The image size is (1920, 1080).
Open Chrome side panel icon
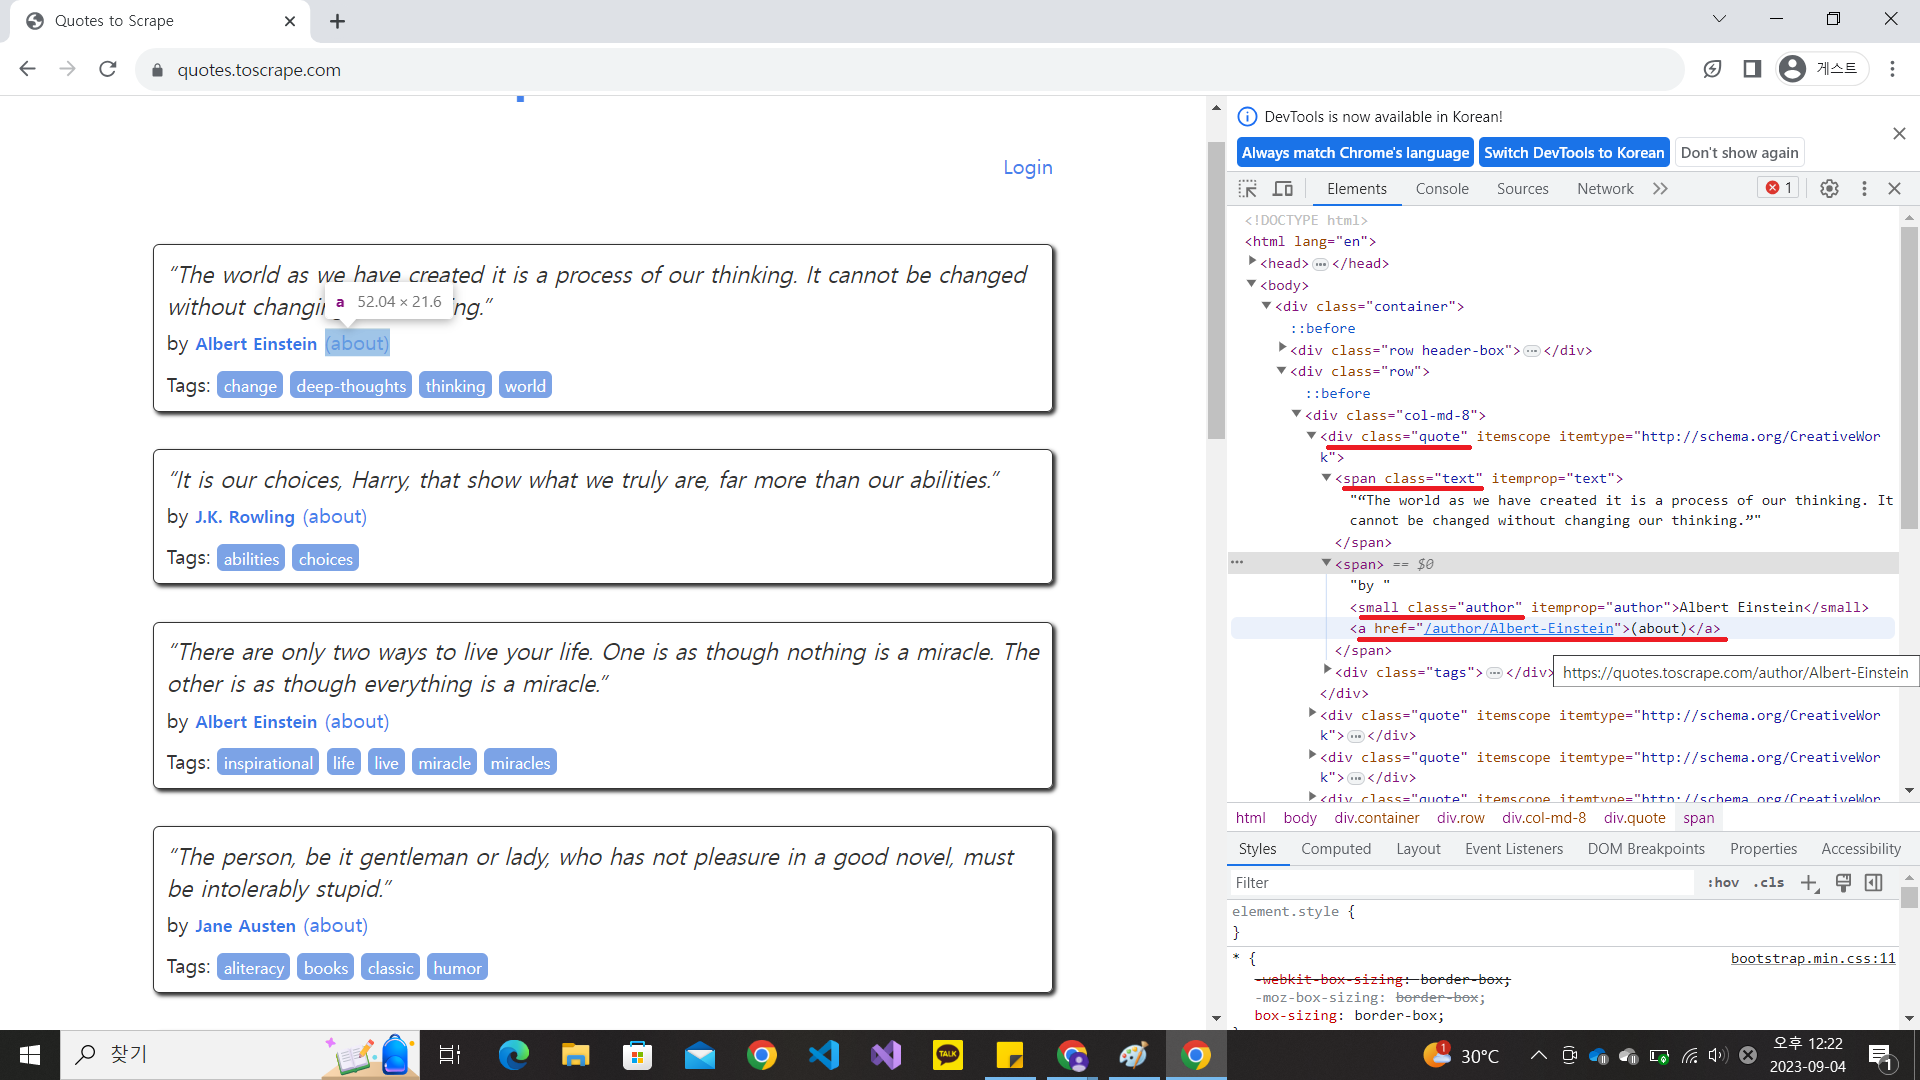tap(1752, 69)
